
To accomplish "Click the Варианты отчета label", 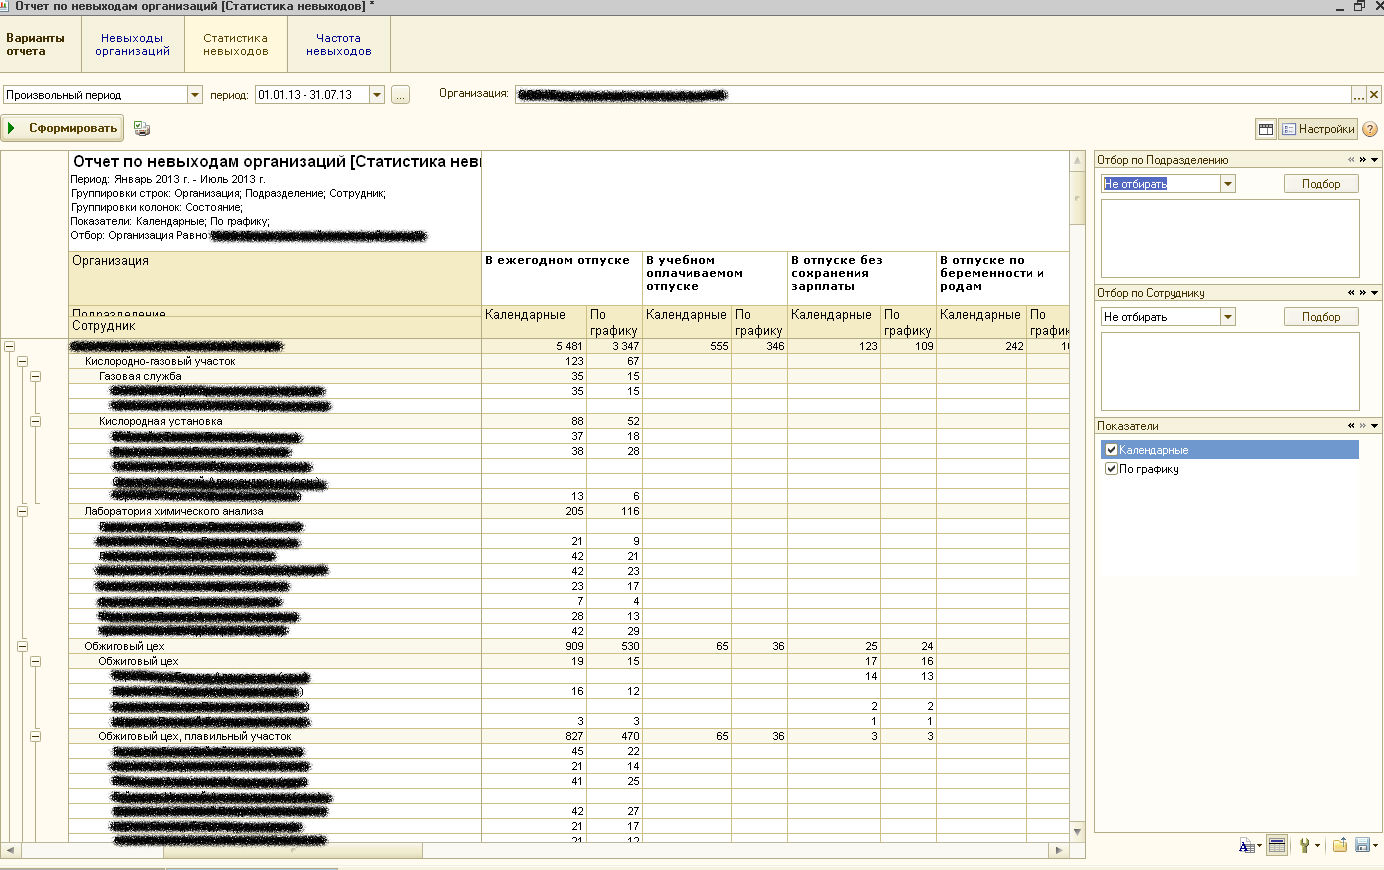I will pyautogui.click(x=35, y=45).
